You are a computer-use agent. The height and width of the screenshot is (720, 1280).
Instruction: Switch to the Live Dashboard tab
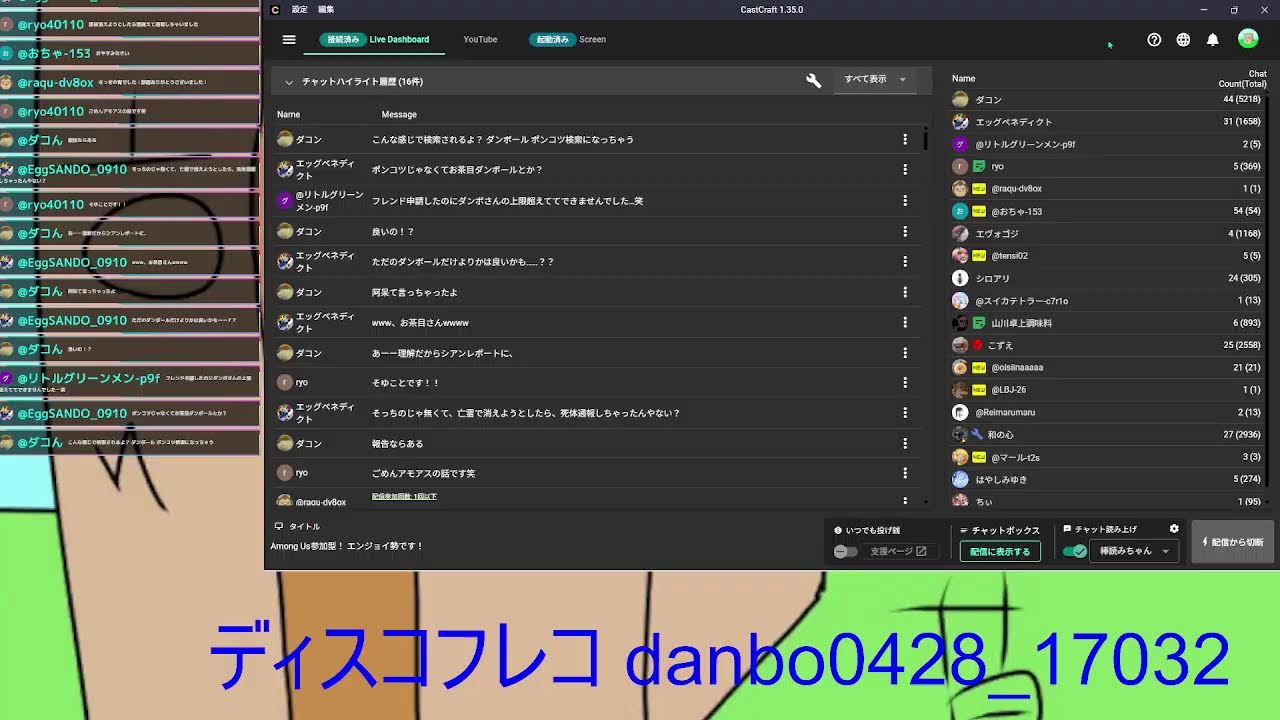(x=399, y=40)
